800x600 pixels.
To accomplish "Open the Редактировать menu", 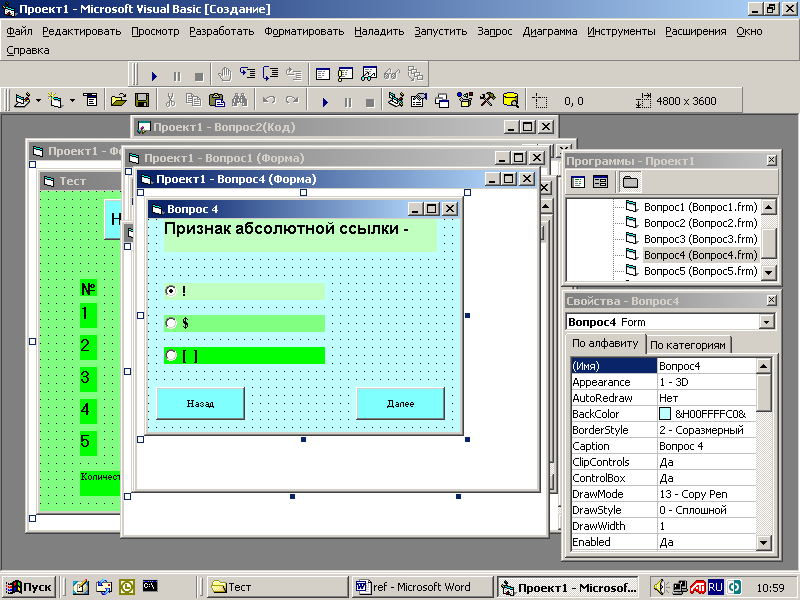I will [82, 31].
